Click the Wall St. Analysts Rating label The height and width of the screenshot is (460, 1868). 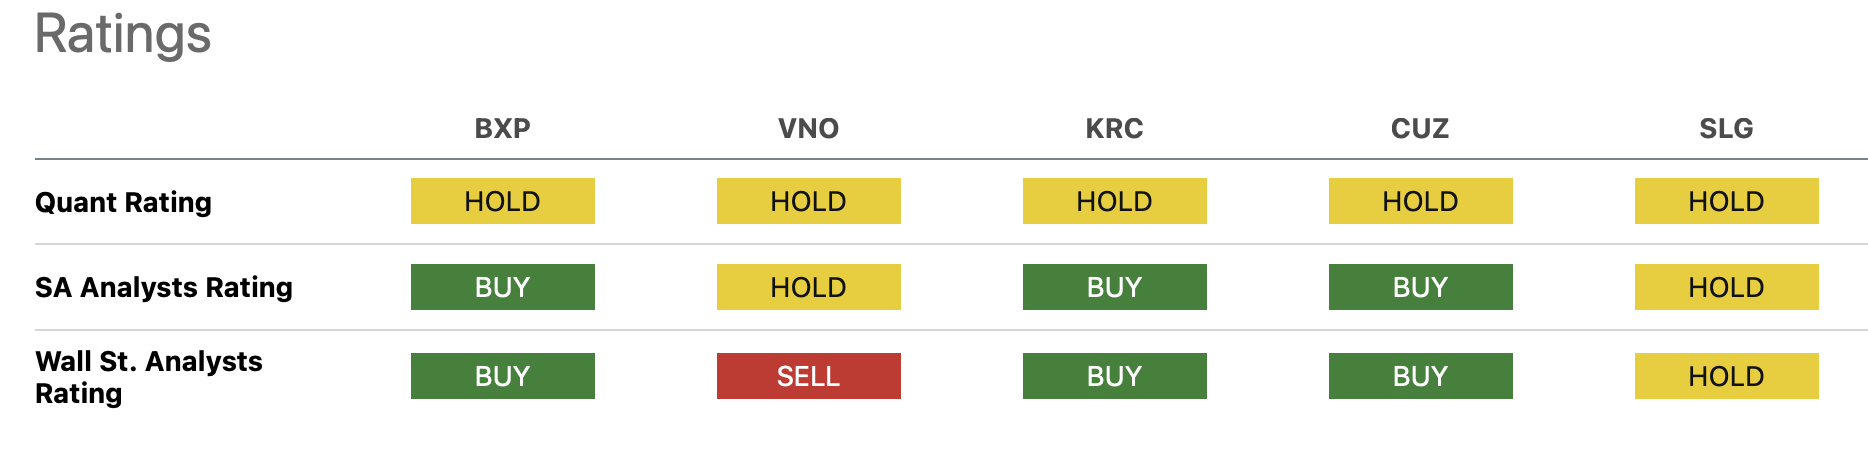coord(148,377)
